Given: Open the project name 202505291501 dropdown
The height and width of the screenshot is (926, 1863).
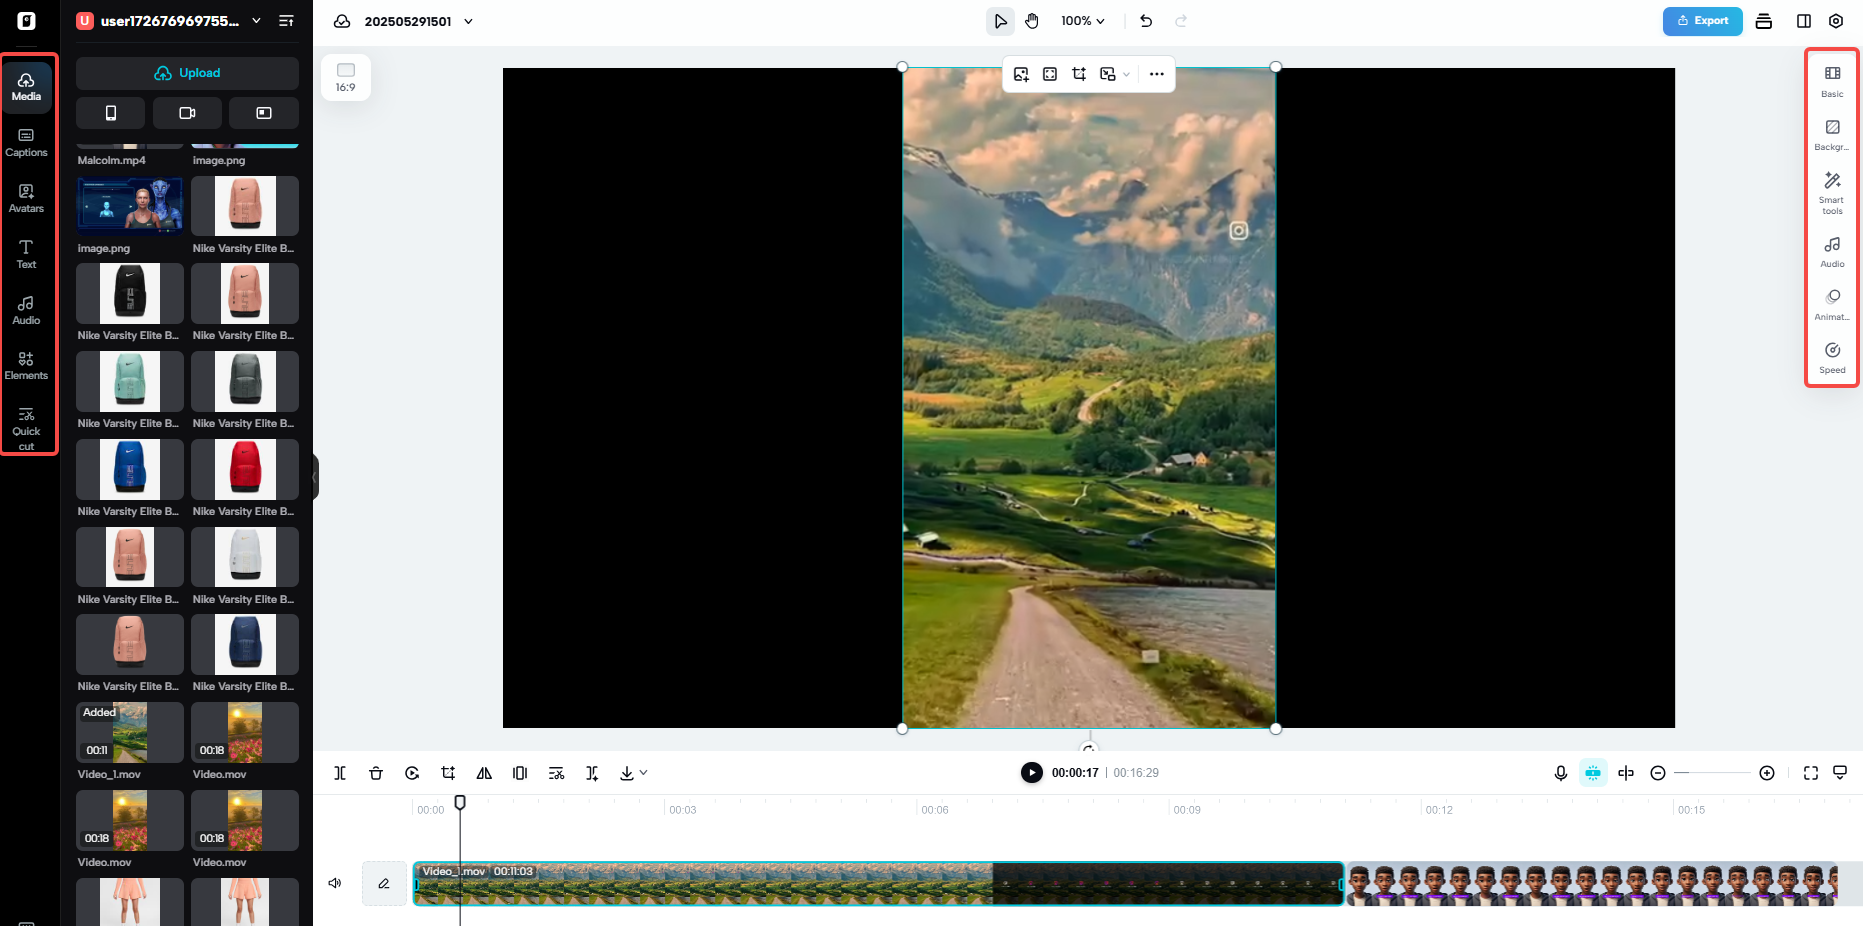Looking at the screenshot, I should [468, 21].
